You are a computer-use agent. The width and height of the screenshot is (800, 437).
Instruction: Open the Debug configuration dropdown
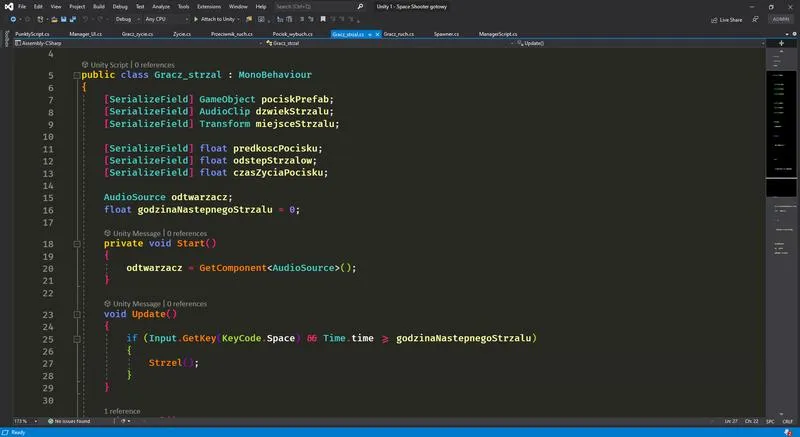(x=127, y=19)
